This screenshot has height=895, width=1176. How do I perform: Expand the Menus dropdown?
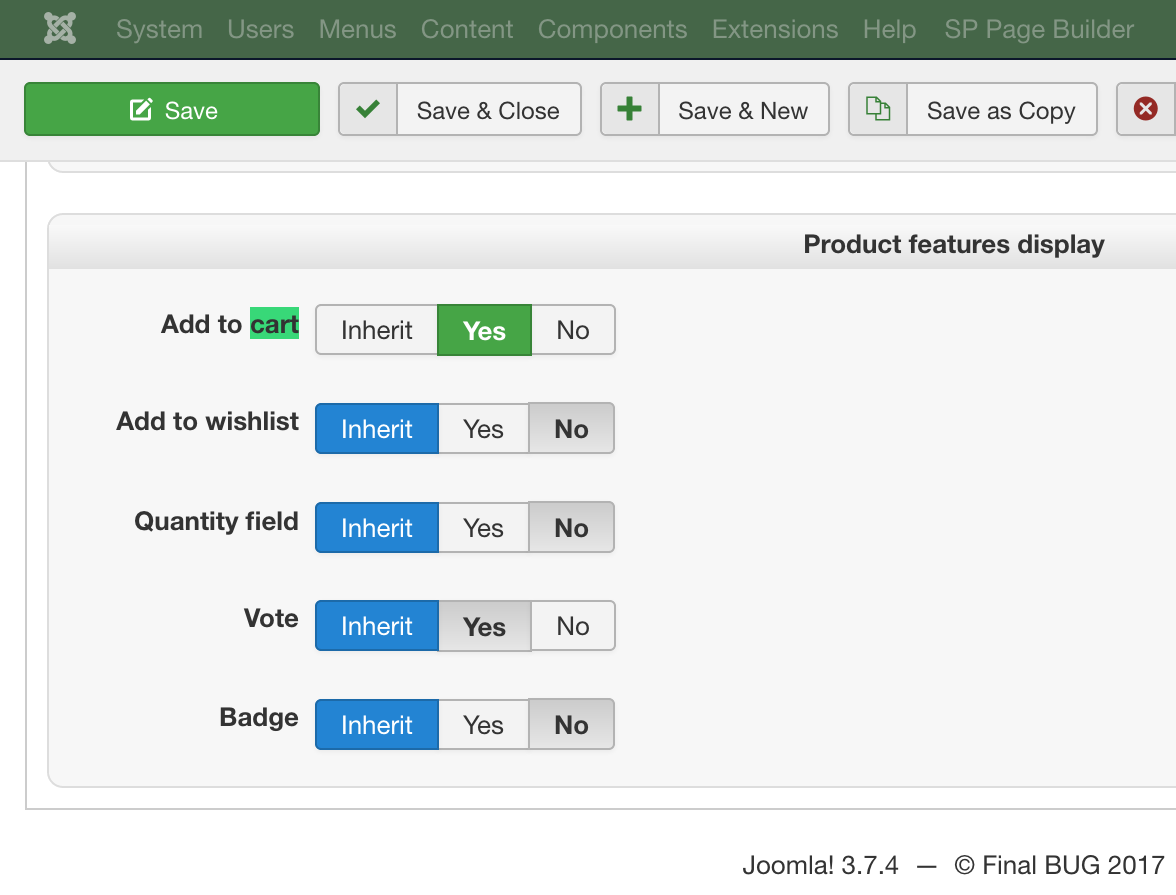tap(357, 30)
